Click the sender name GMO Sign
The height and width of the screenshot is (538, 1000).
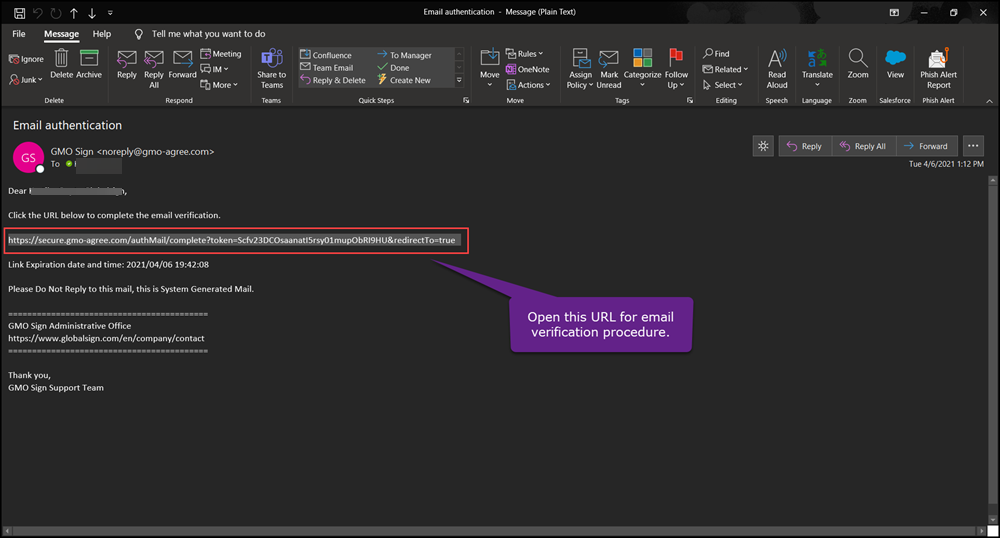72,152
